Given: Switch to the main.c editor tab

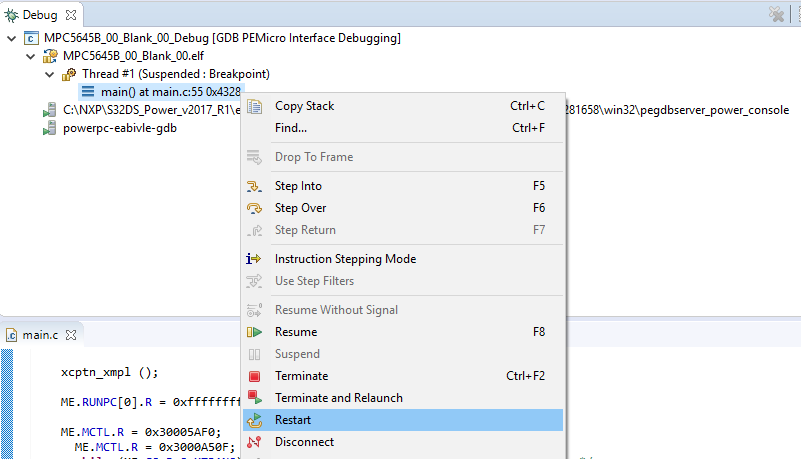Looking at the screenshot, I should point(40,335).
